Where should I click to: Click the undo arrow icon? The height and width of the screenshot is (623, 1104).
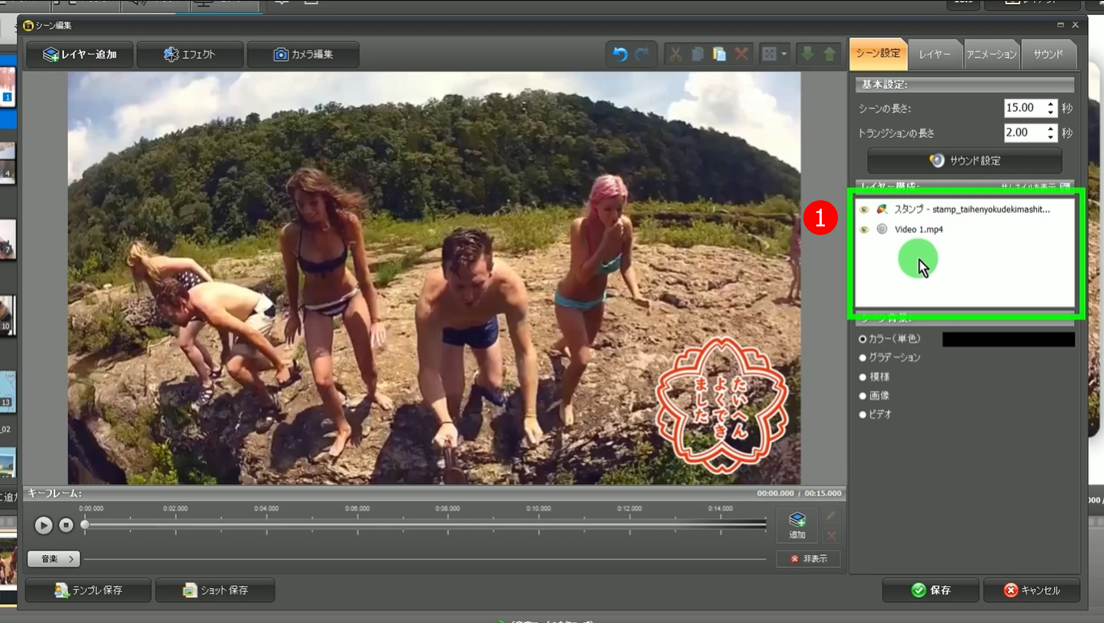620,54
